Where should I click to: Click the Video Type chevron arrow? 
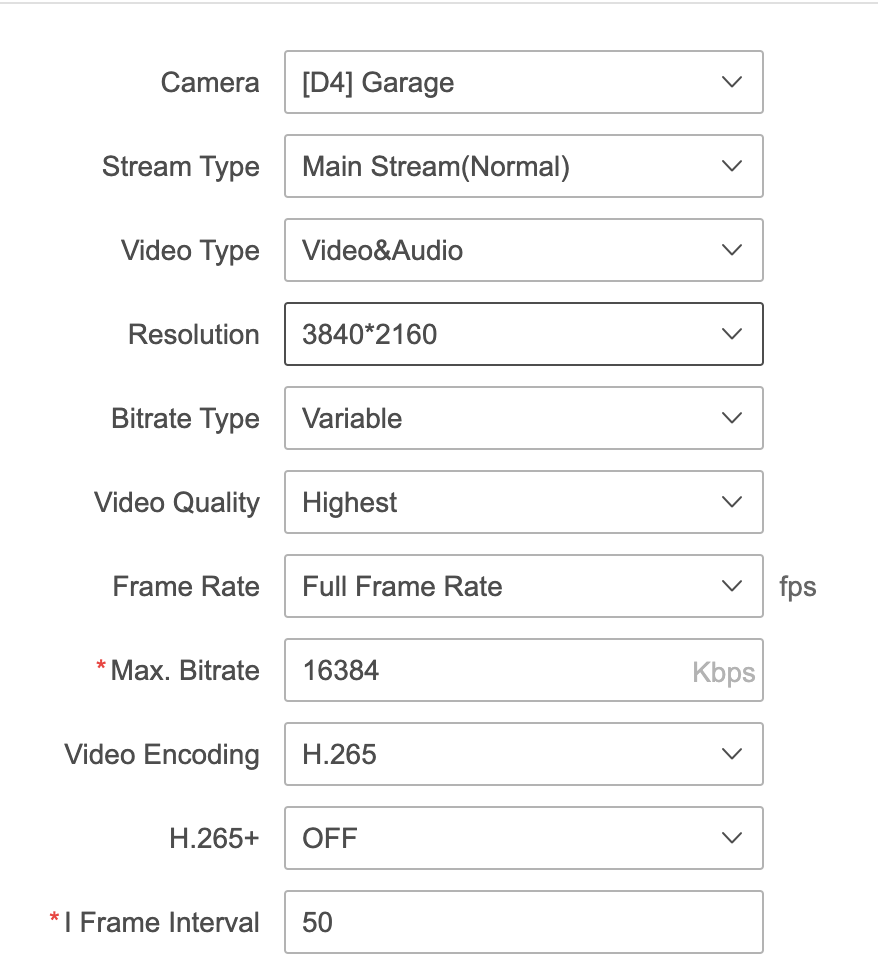[x=732, y=250]
